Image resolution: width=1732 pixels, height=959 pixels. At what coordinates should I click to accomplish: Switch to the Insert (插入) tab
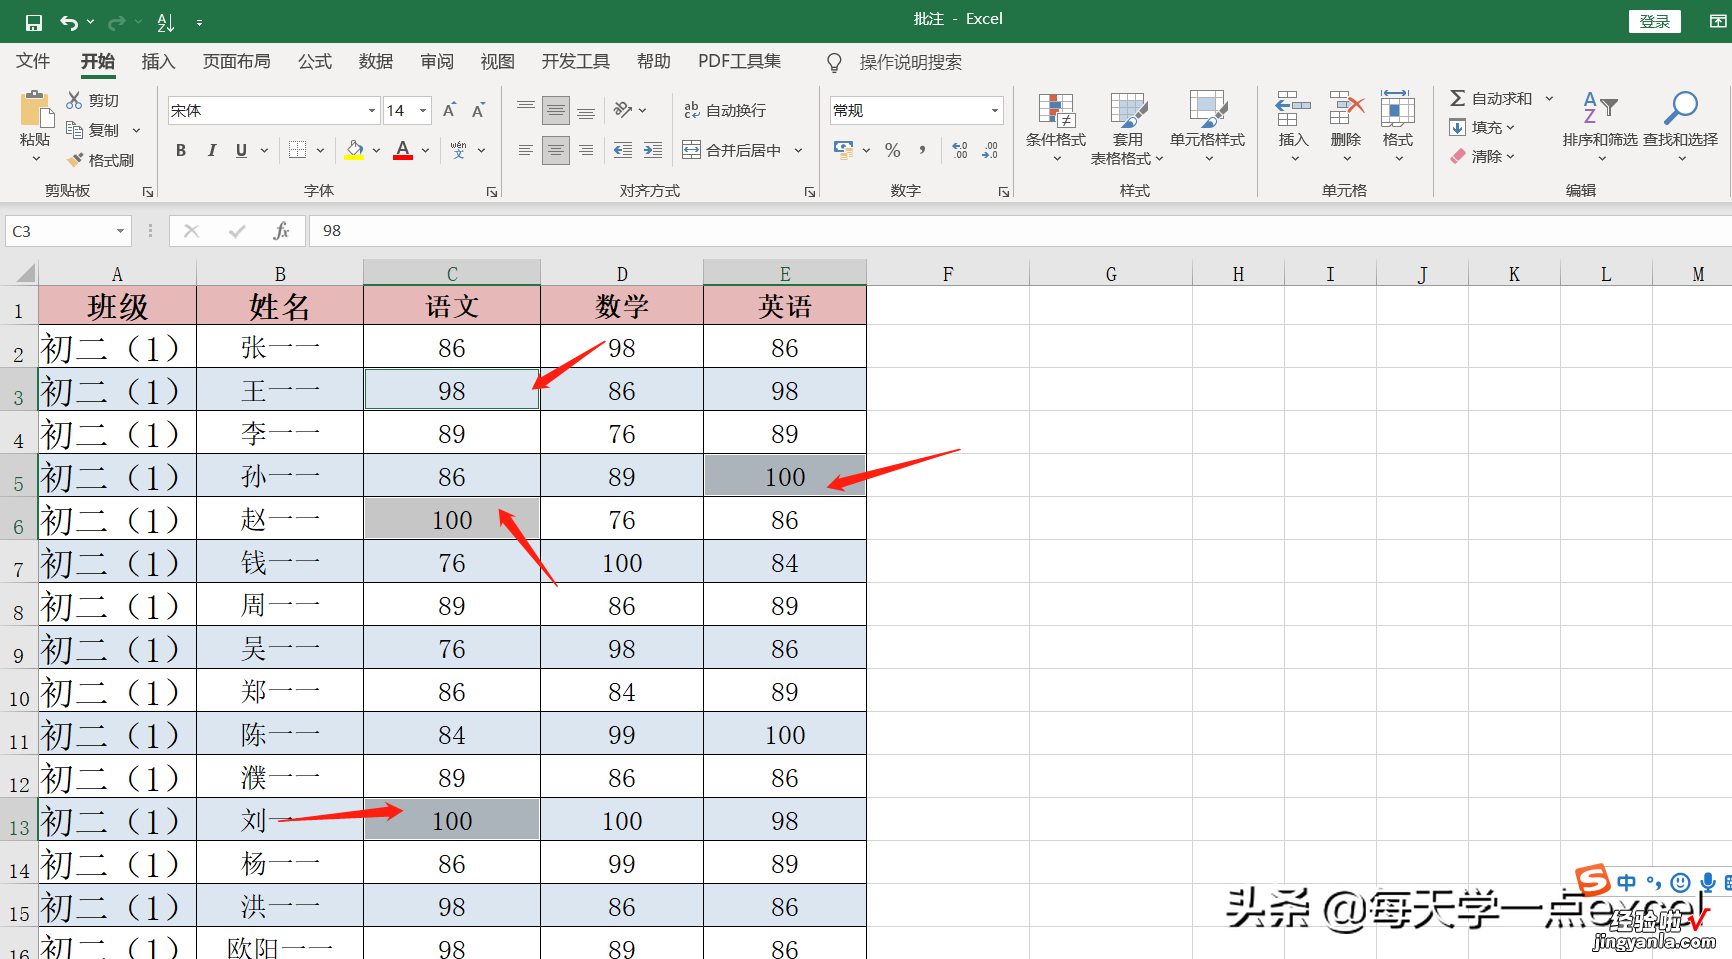tap(158, 62)
